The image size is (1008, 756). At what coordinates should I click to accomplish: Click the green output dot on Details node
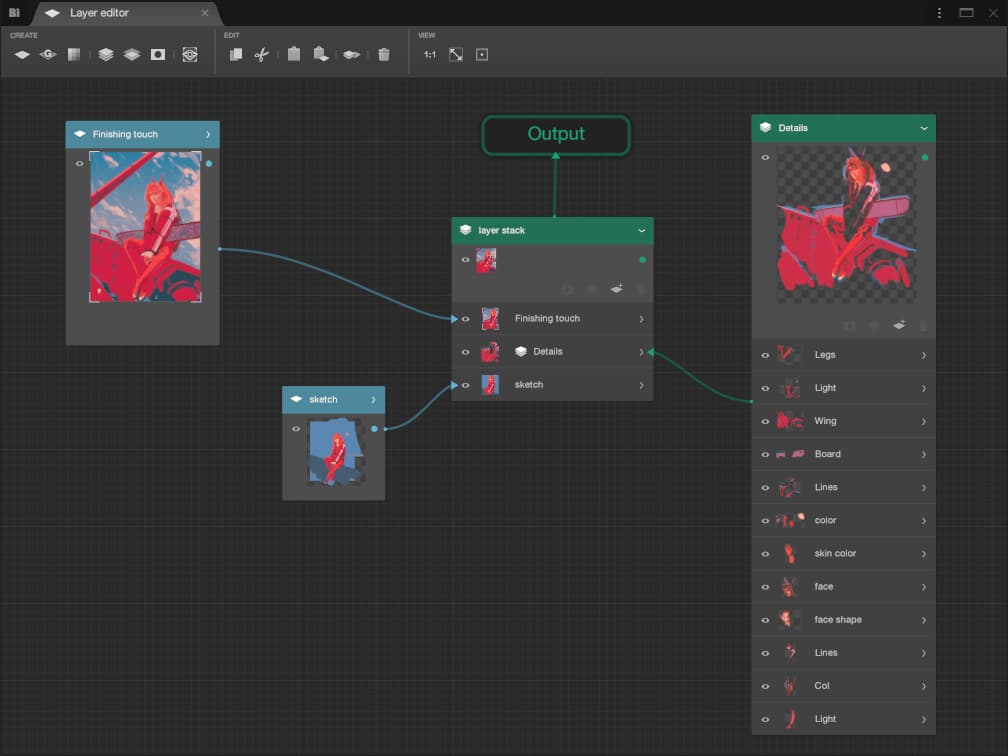pos(924,158)
